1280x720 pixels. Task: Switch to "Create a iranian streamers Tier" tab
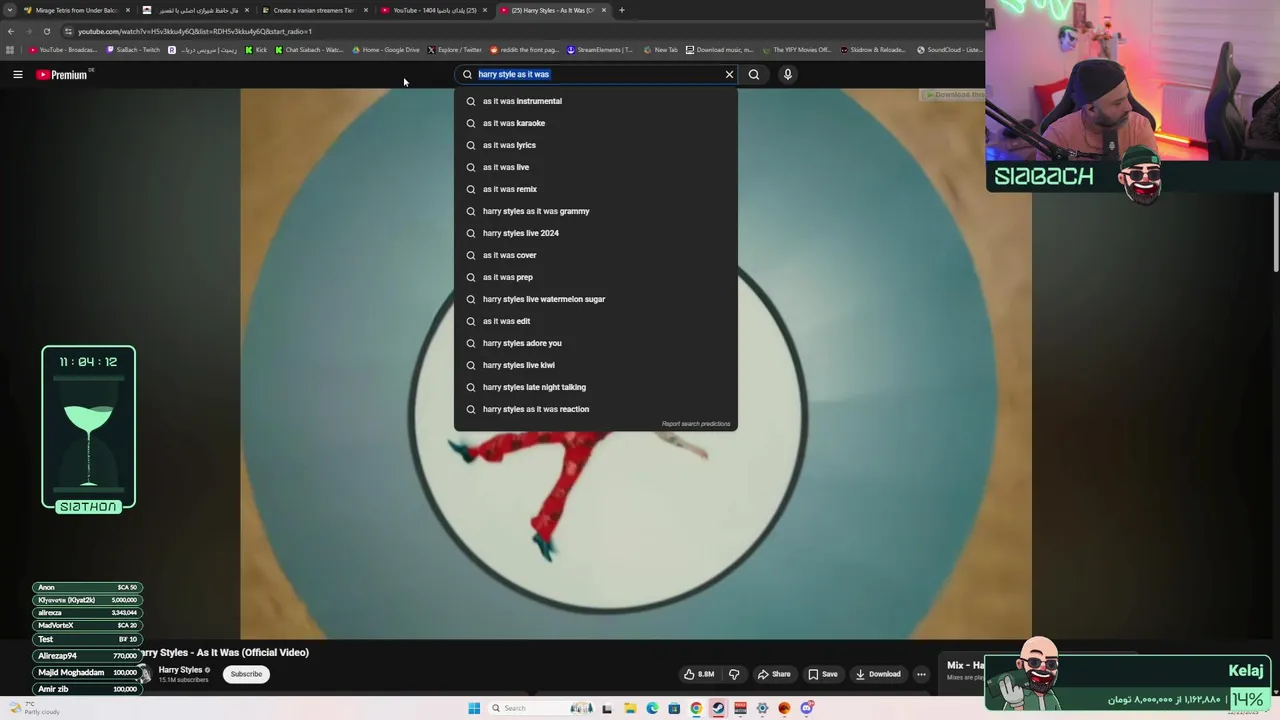pos(314,10)
